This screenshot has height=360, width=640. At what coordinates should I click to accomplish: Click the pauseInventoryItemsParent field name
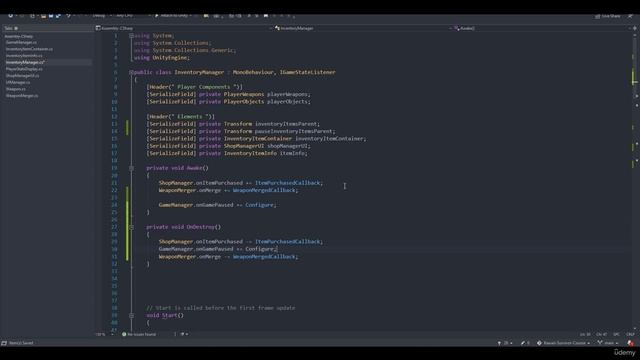click(x=293, y=131)
